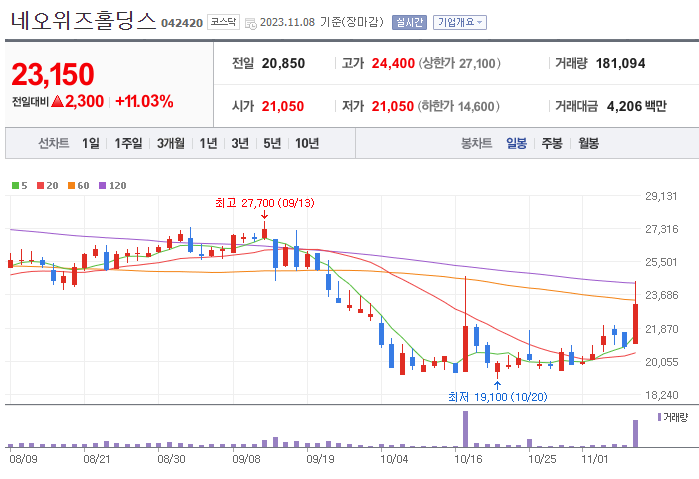Select the 5년 line chart period
This screenshot has width=699, height=479.
(x=272, y=143)
